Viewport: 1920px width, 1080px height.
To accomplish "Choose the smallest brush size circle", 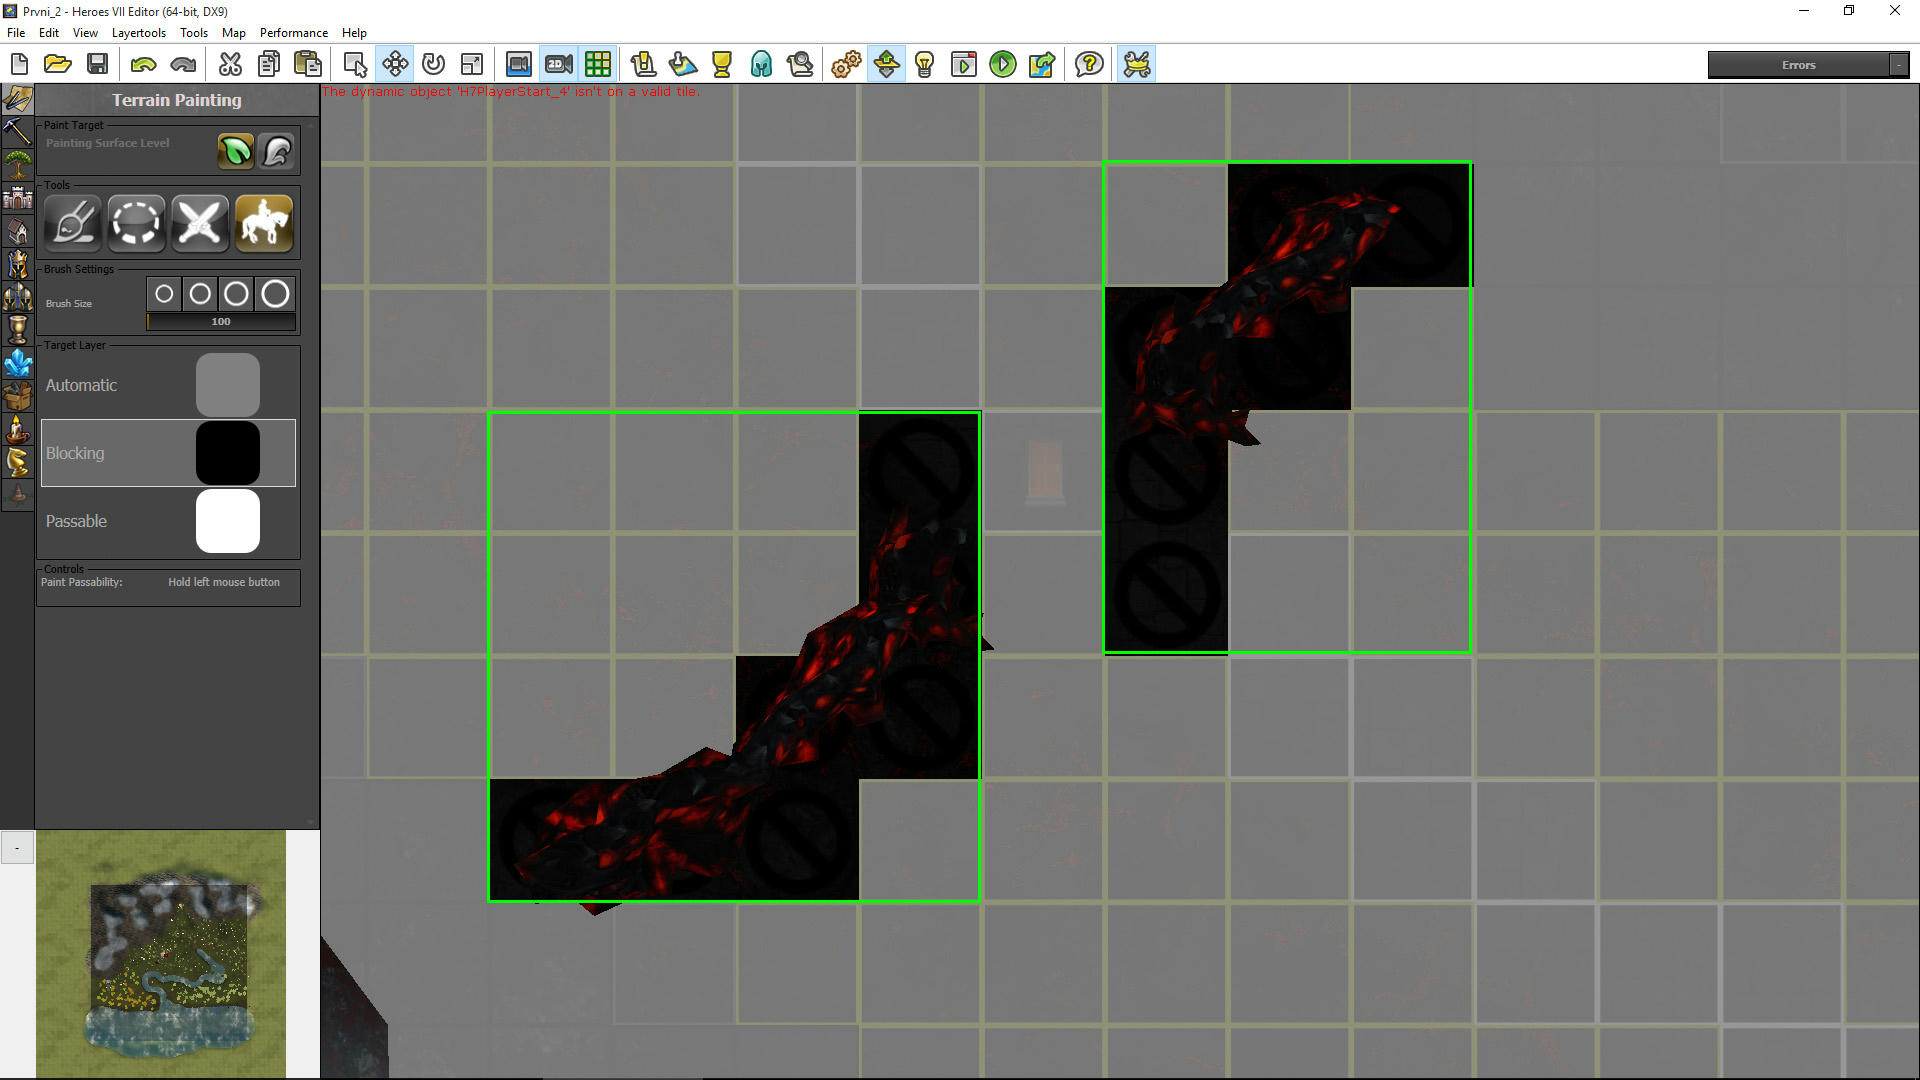I will click(165, 294).
